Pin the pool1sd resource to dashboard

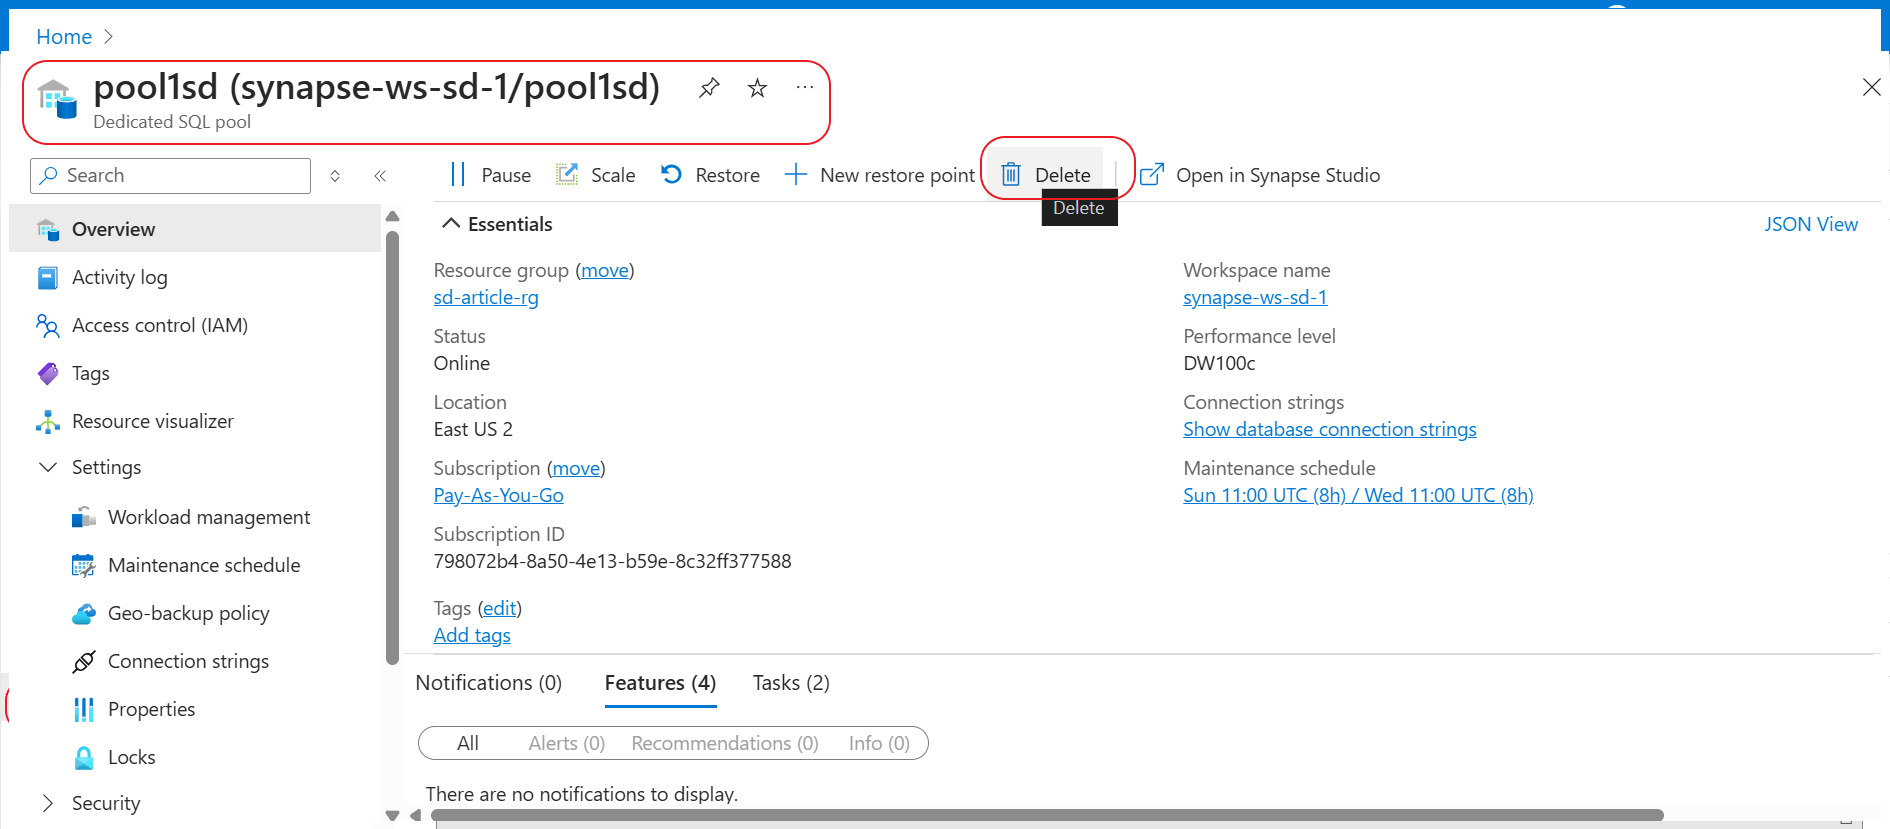(x=709, y=88)
